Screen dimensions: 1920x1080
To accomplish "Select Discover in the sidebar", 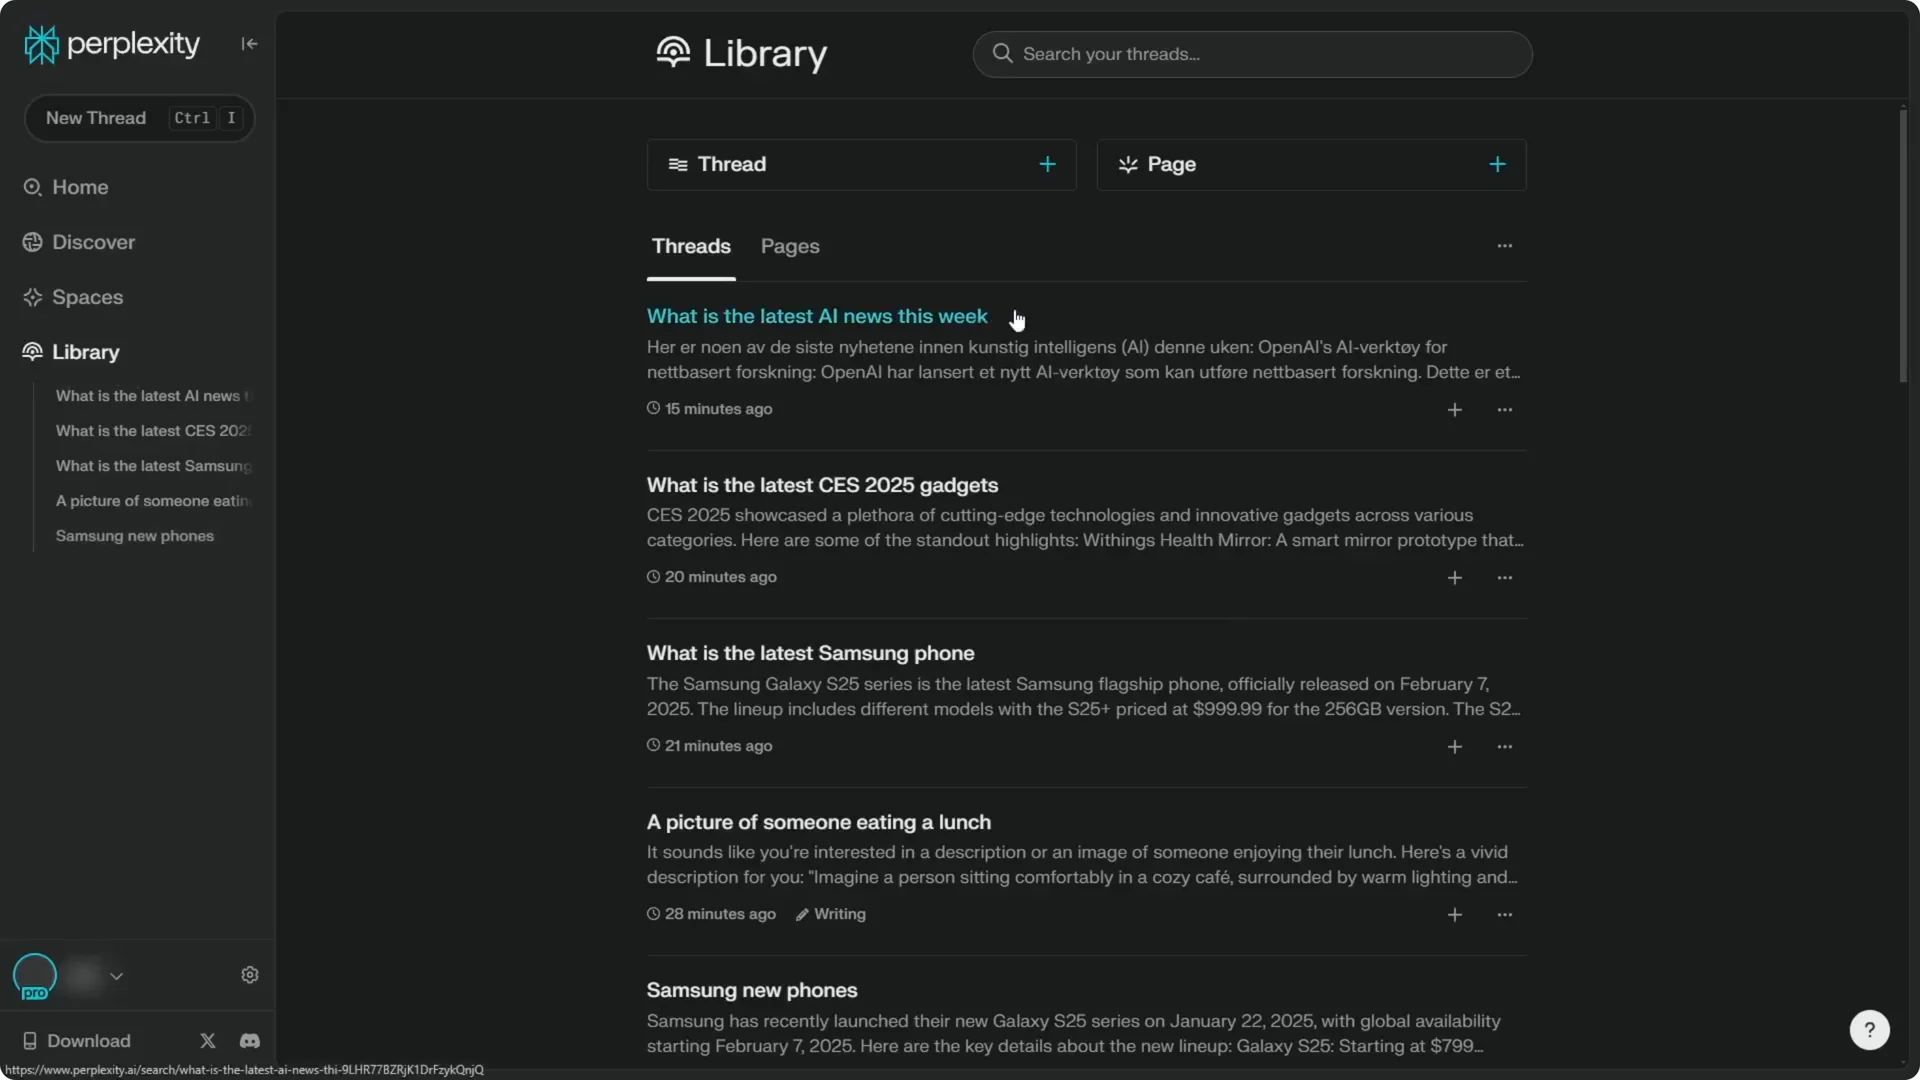I will [91, 242].
